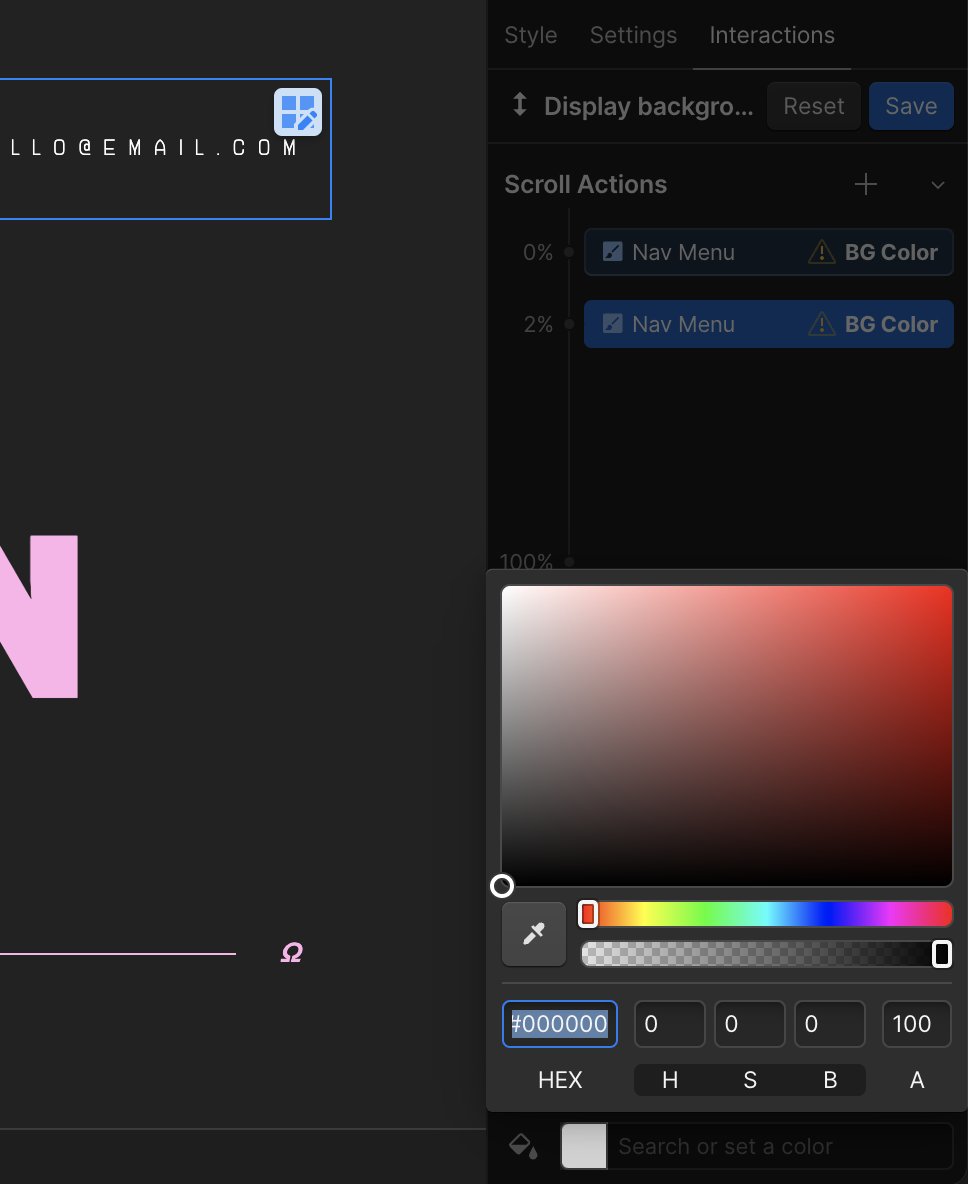Click the warning icon on the 0% action
The height and width of the screenshot is (1184, 968).
821,252
